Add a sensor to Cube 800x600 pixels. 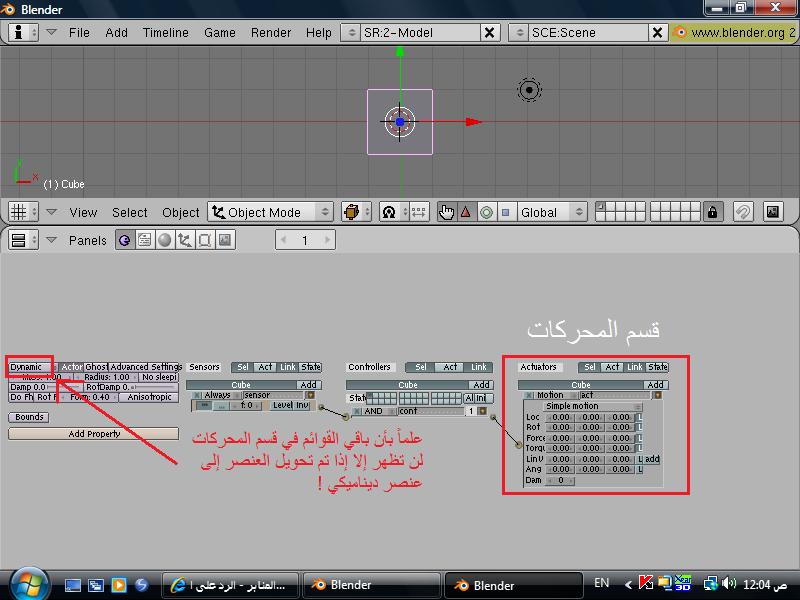(x=308, y=385)
